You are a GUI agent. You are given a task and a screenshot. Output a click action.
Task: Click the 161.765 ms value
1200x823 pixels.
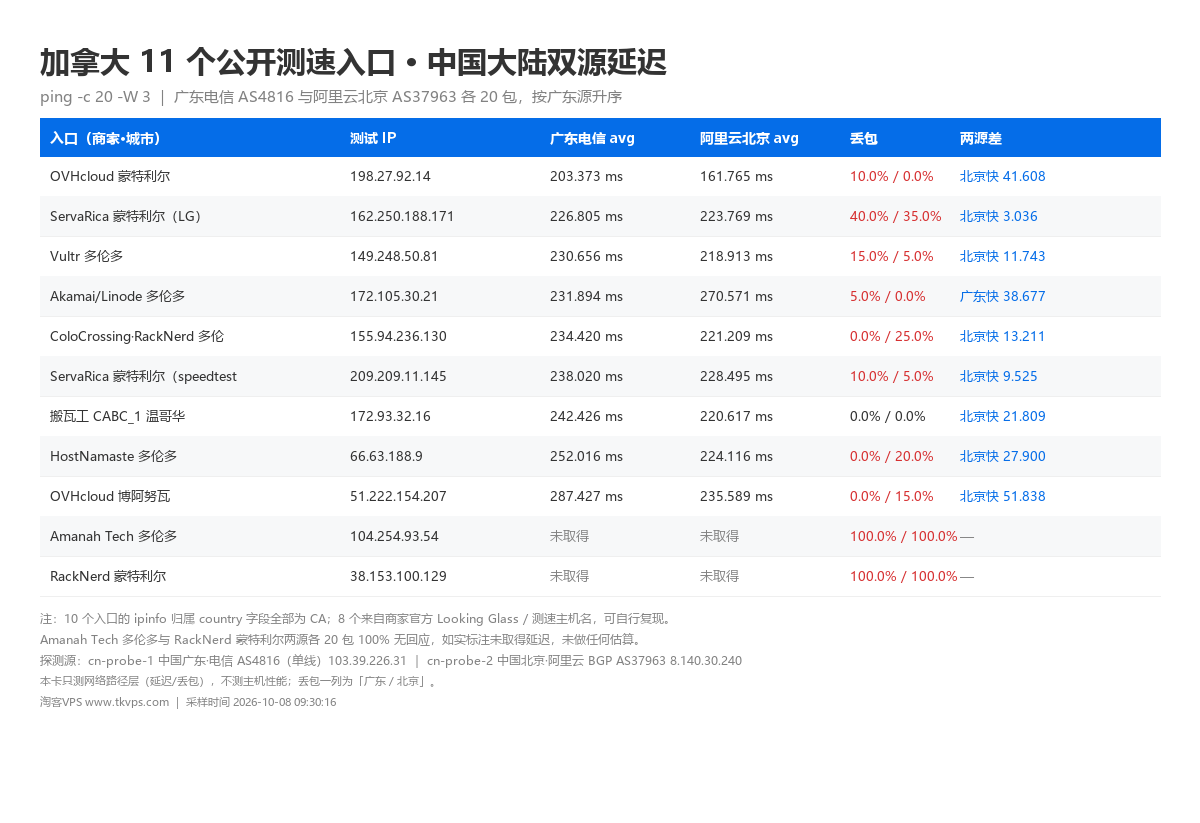point(736,176)
